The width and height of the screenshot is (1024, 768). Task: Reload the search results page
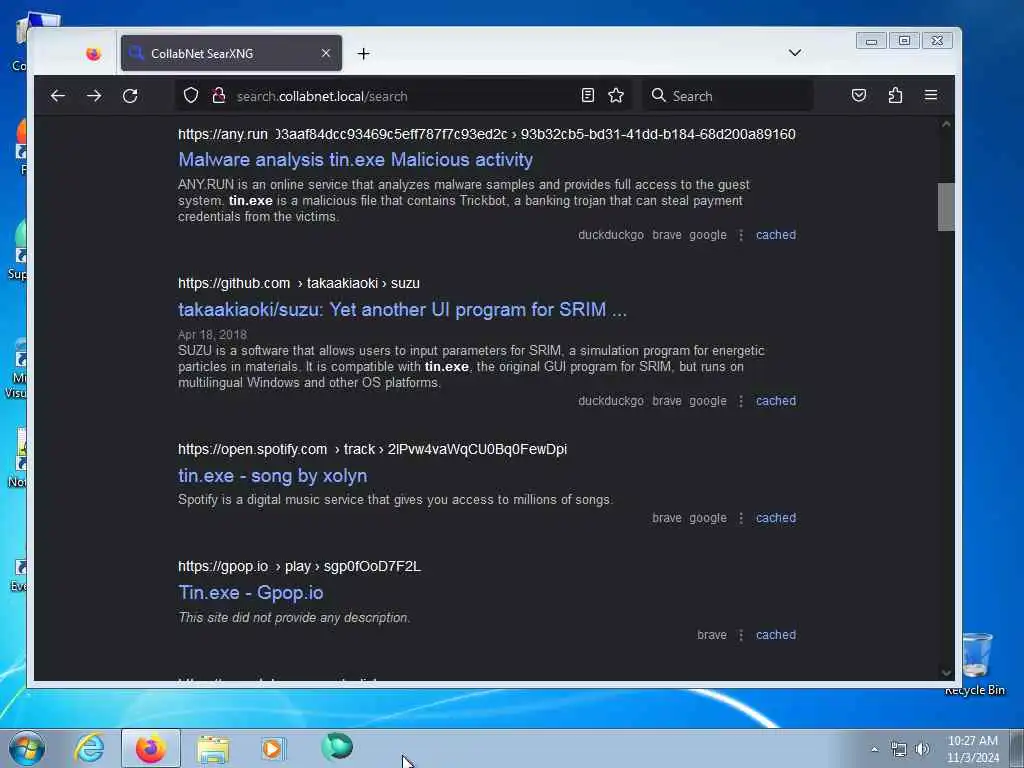[x=130, y=96]
